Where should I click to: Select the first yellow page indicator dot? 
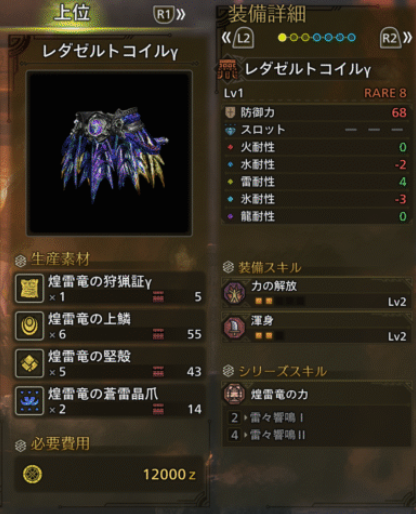point(282,38)
